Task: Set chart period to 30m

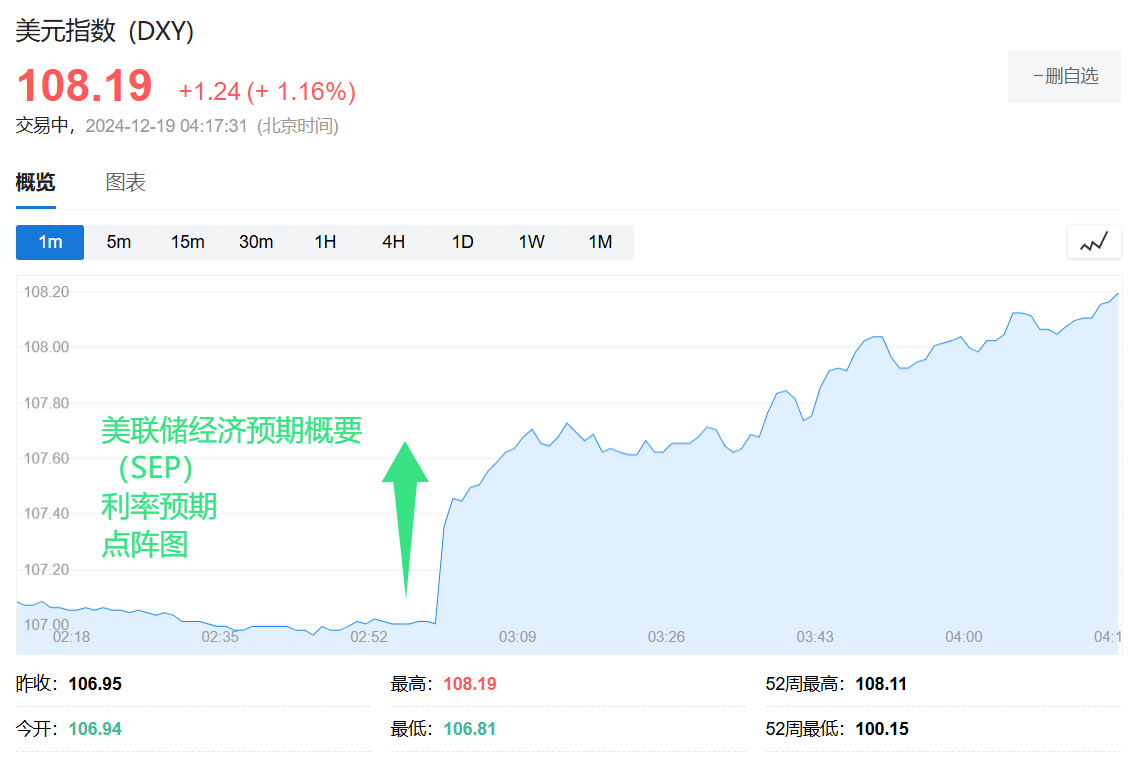Action: point(256,242)
